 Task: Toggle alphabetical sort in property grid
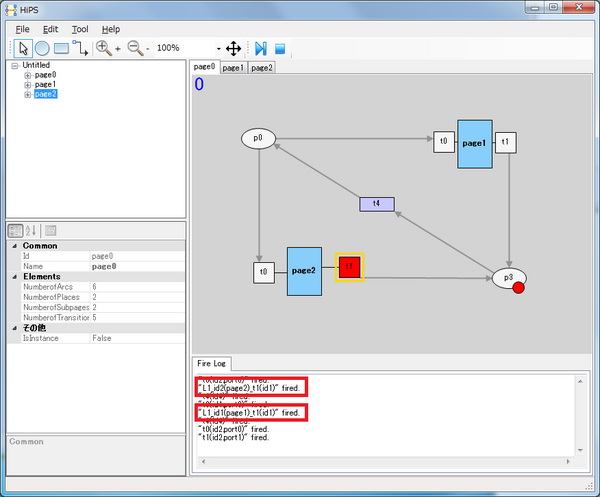31,231
